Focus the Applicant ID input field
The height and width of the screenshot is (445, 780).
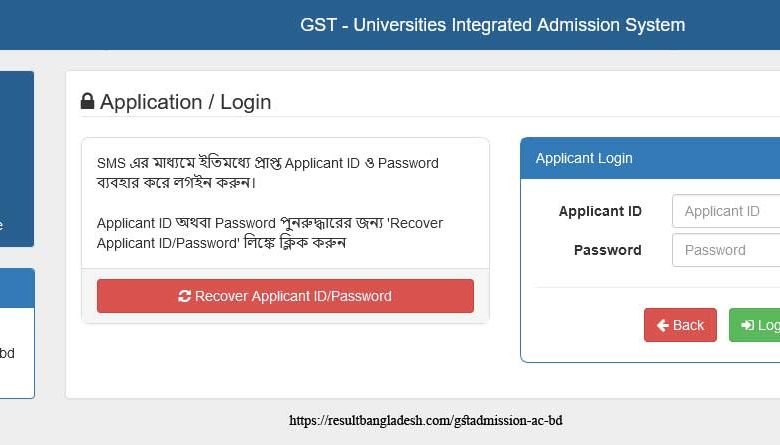click(x=727, y=211)
